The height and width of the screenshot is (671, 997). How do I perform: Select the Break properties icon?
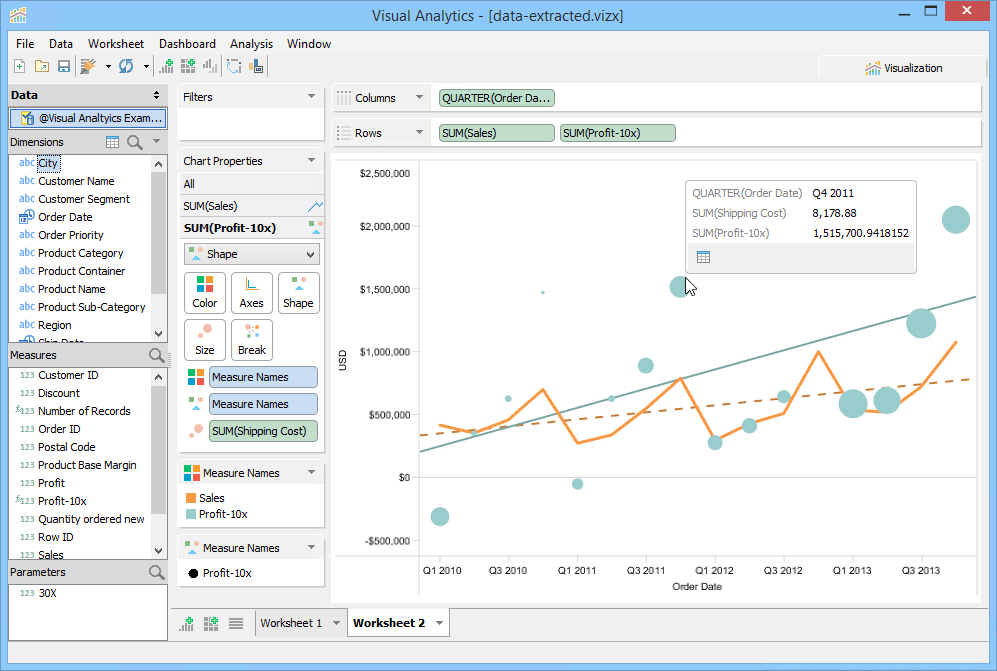(251, 340)
